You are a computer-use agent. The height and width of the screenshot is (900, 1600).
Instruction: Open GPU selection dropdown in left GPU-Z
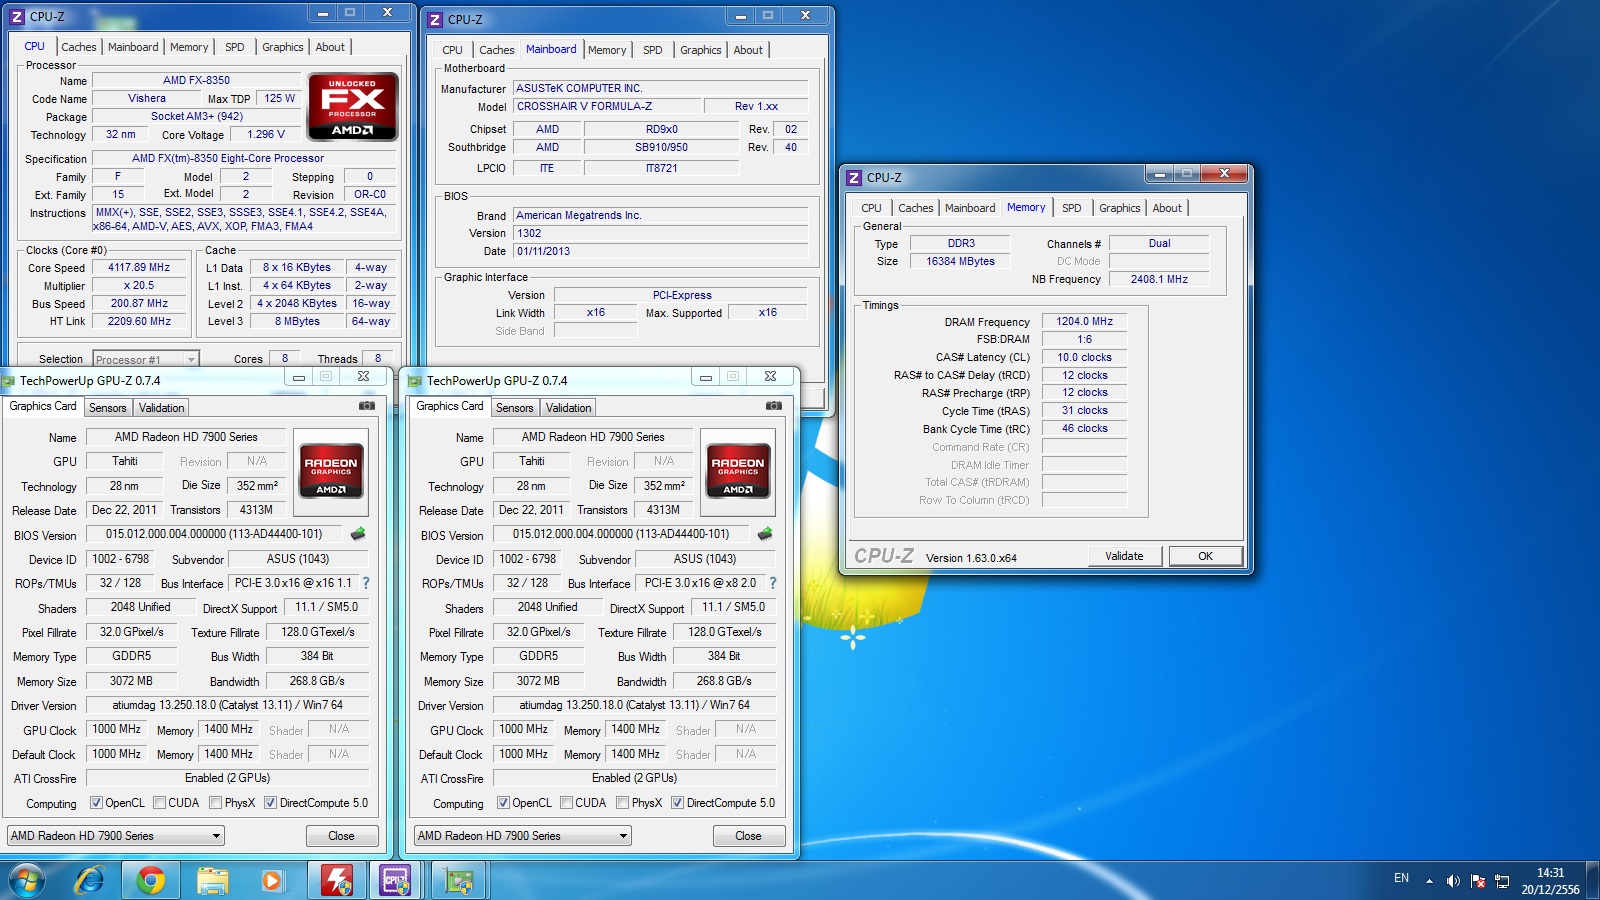click(x=216, y=836)
